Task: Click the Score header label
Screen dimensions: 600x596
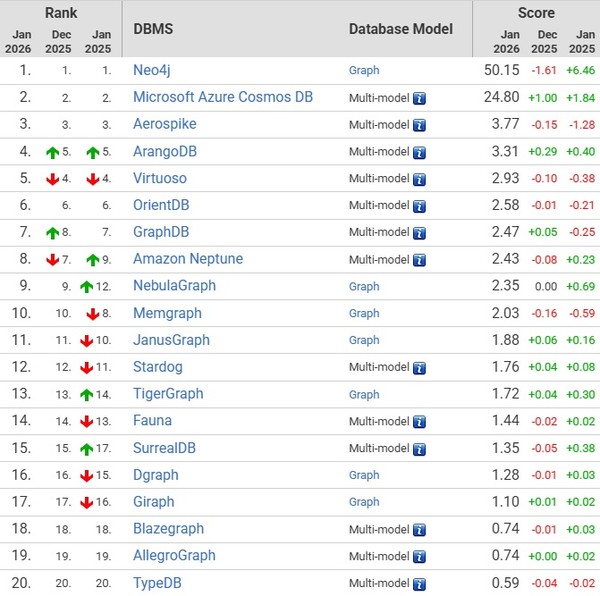Action: click(536, 13)
